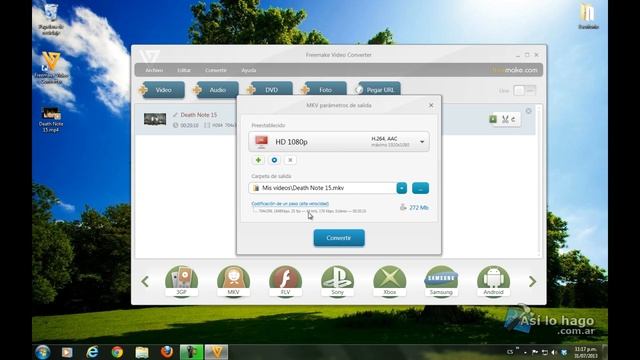Add a video with the Video button

click(162, 90)
